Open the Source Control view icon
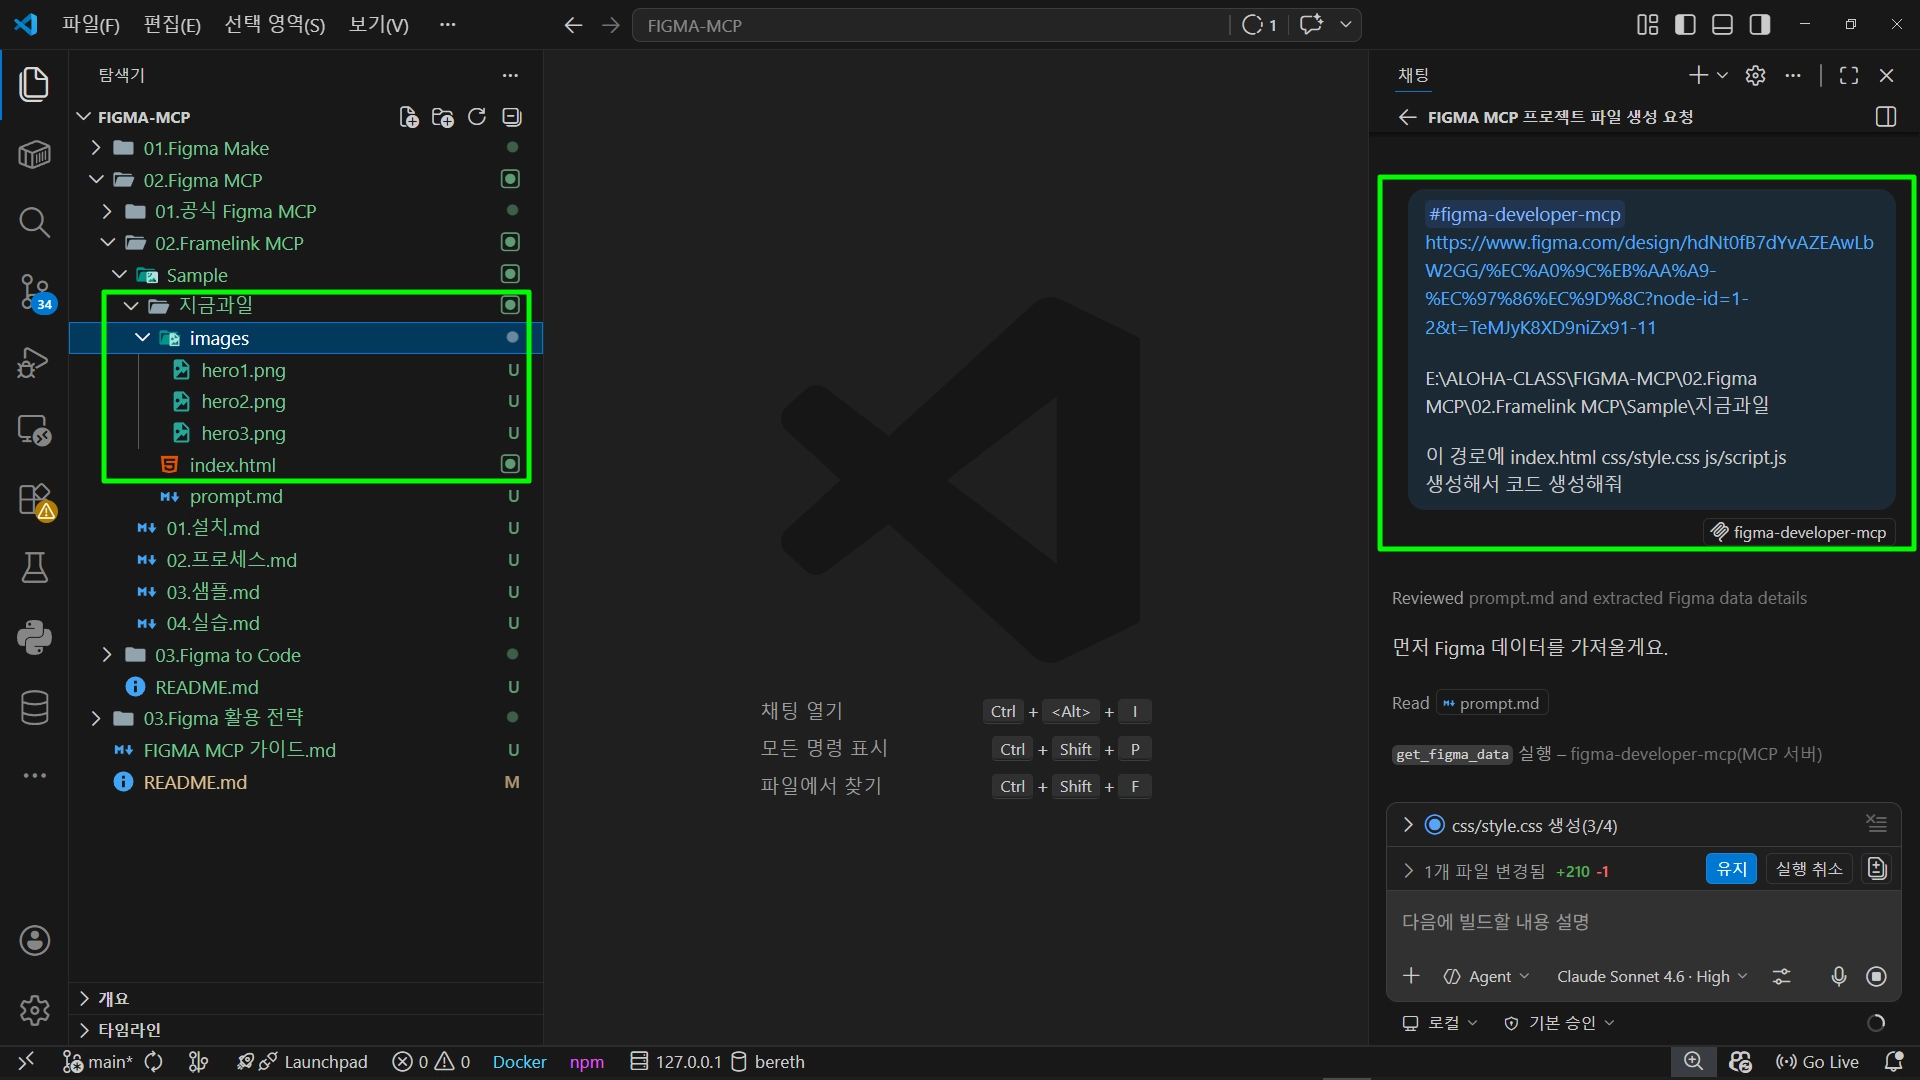This screenshot has width=1920, height=1080. (x=34, y=292)
